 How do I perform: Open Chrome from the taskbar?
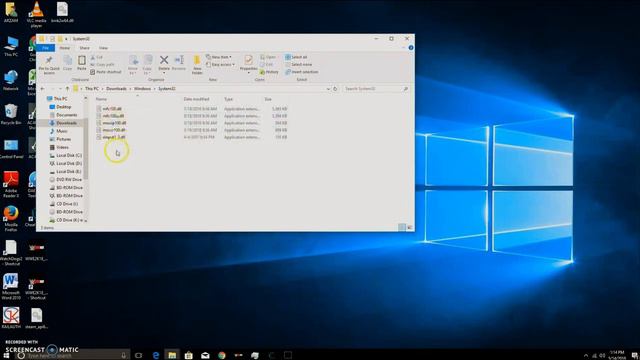(x=222, y=355)
